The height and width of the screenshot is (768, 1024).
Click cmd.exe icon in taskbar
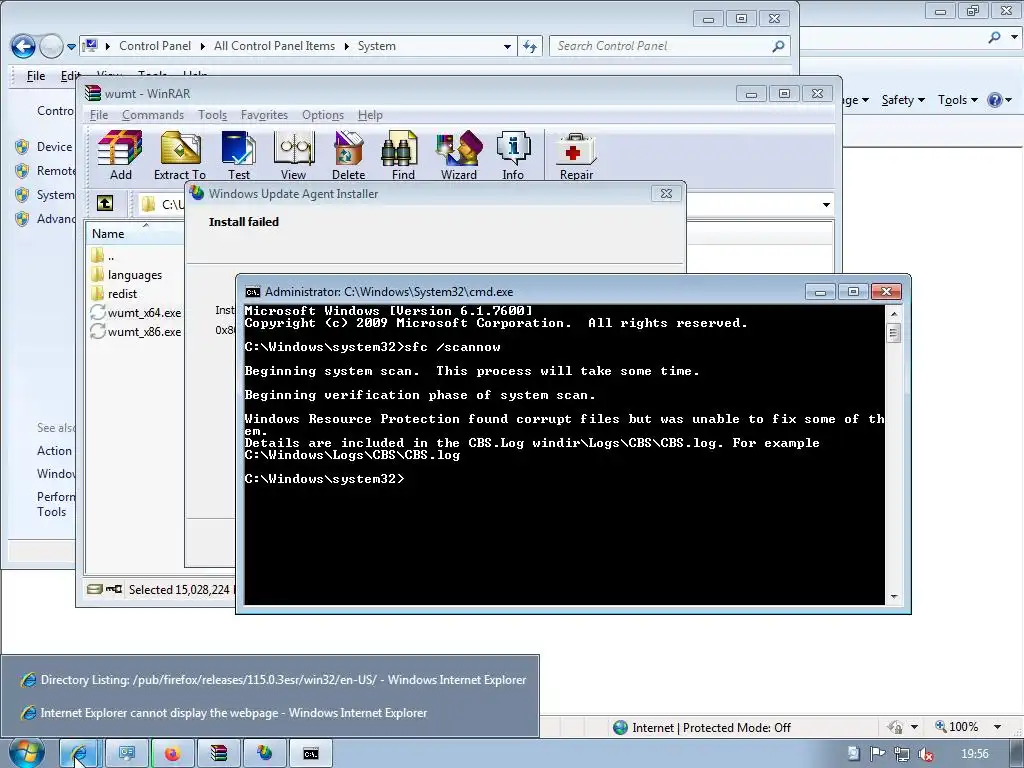[310, 754]
